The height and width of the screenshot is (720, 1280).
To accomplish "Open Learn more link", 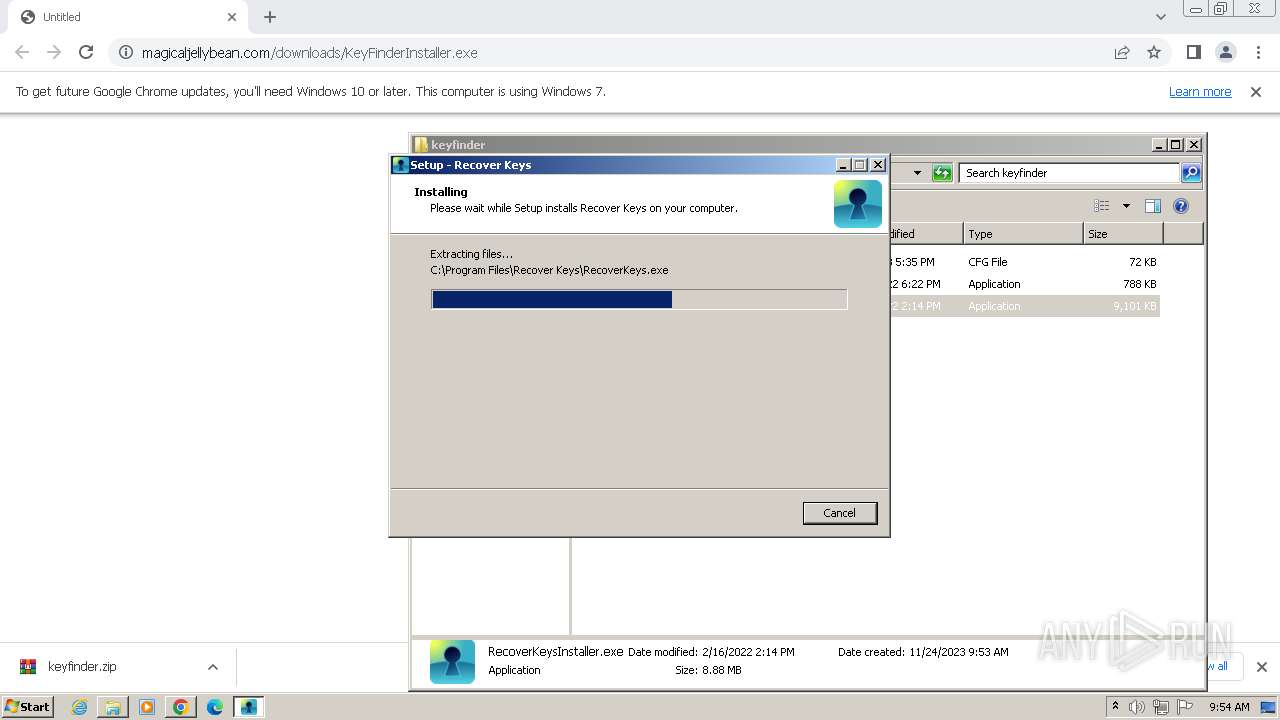I will pyautogui.click(x=1200, y=91).
